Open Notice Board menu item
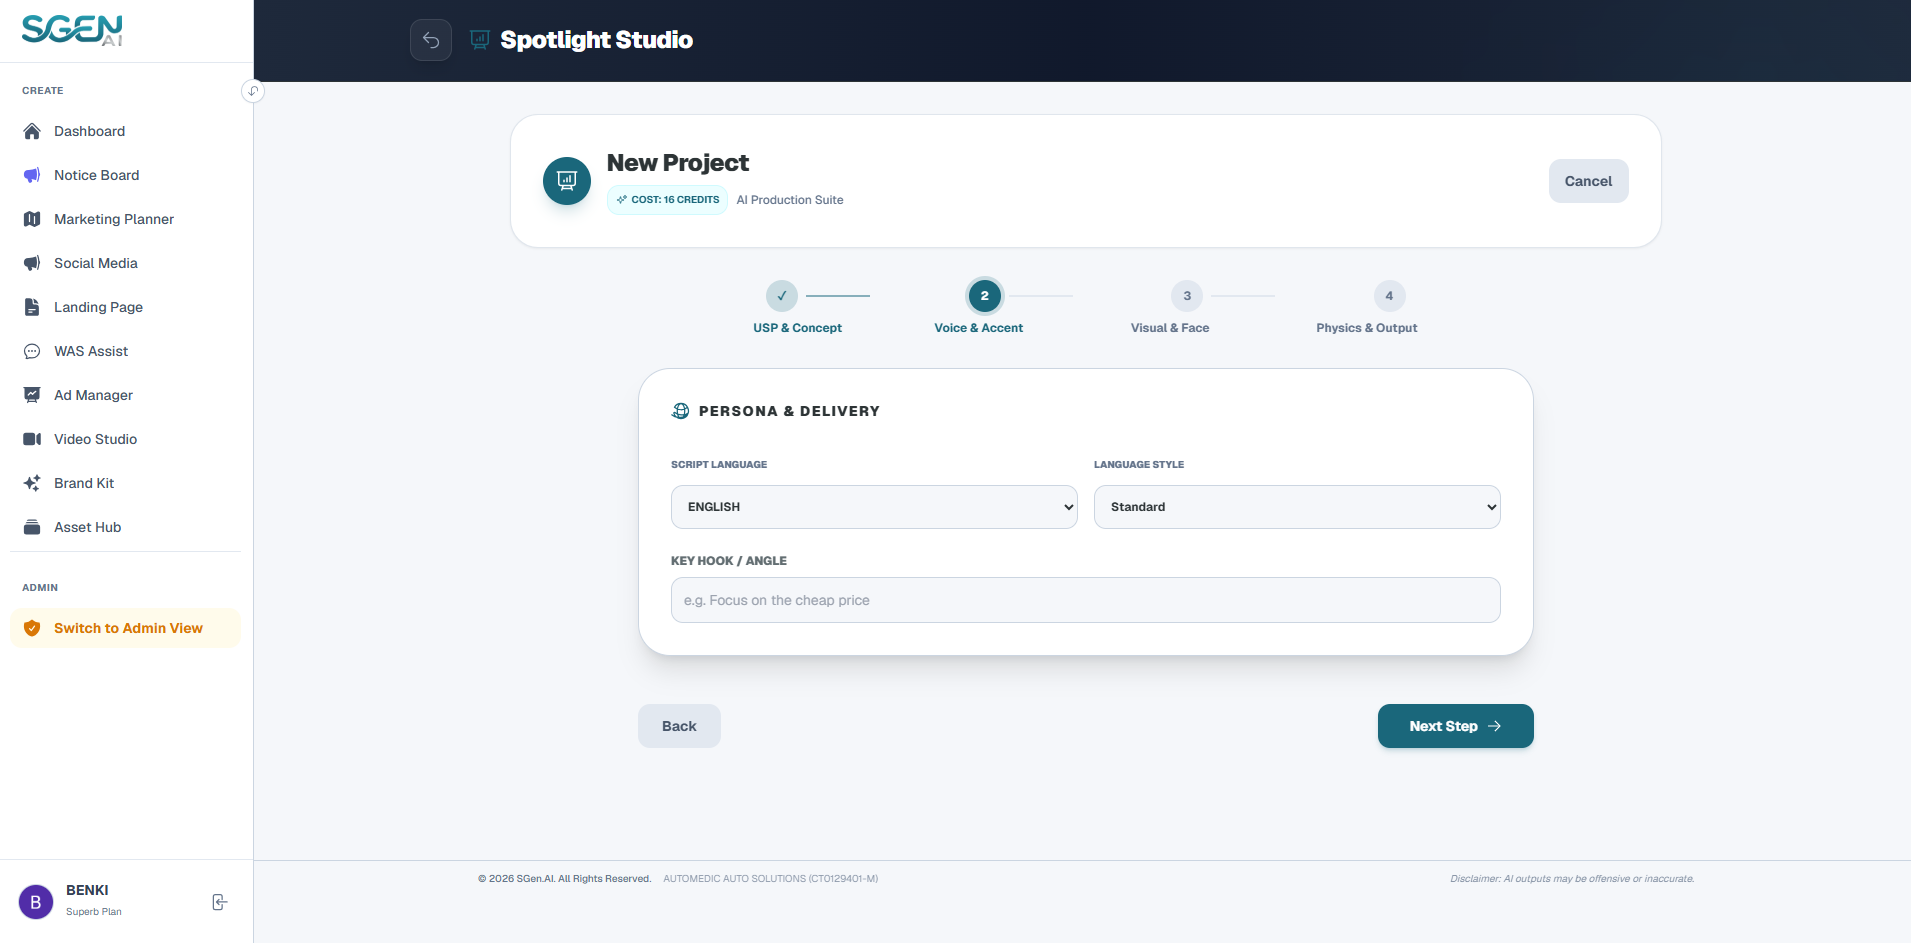Screen dimensions: 1911x943 coord(126,175)
